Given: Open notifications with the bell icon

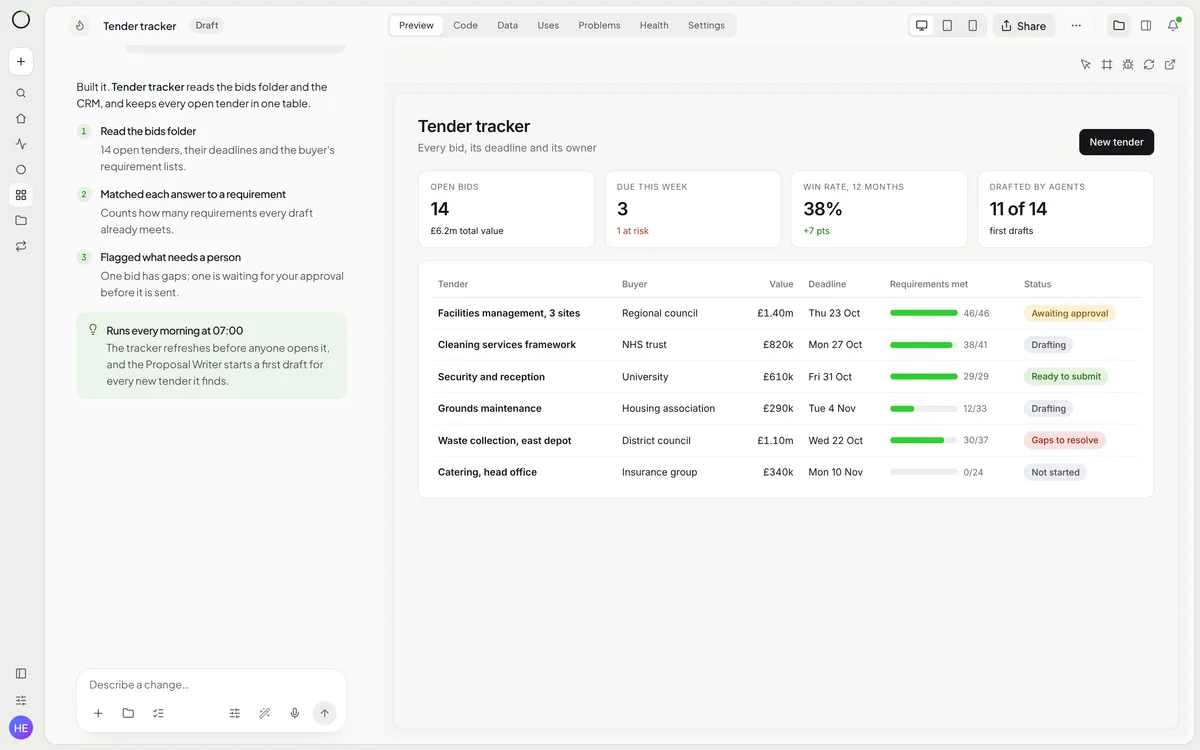Looking at the screenshot, I should point(1173,26).
